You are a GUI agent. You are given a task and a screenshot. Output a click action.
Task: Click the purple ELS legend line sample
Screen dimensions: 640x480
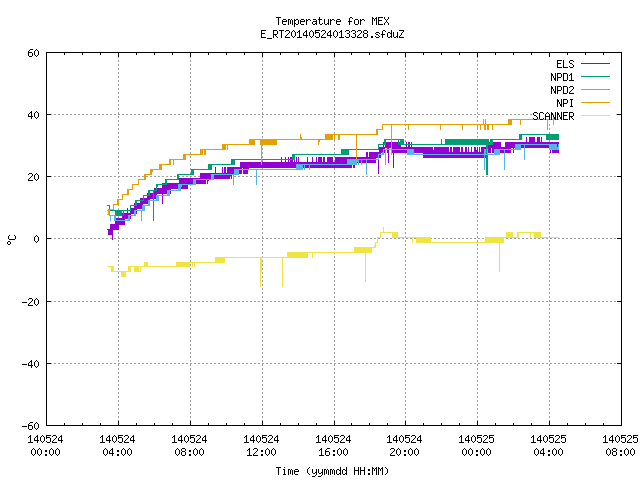(x=595, y=64)
